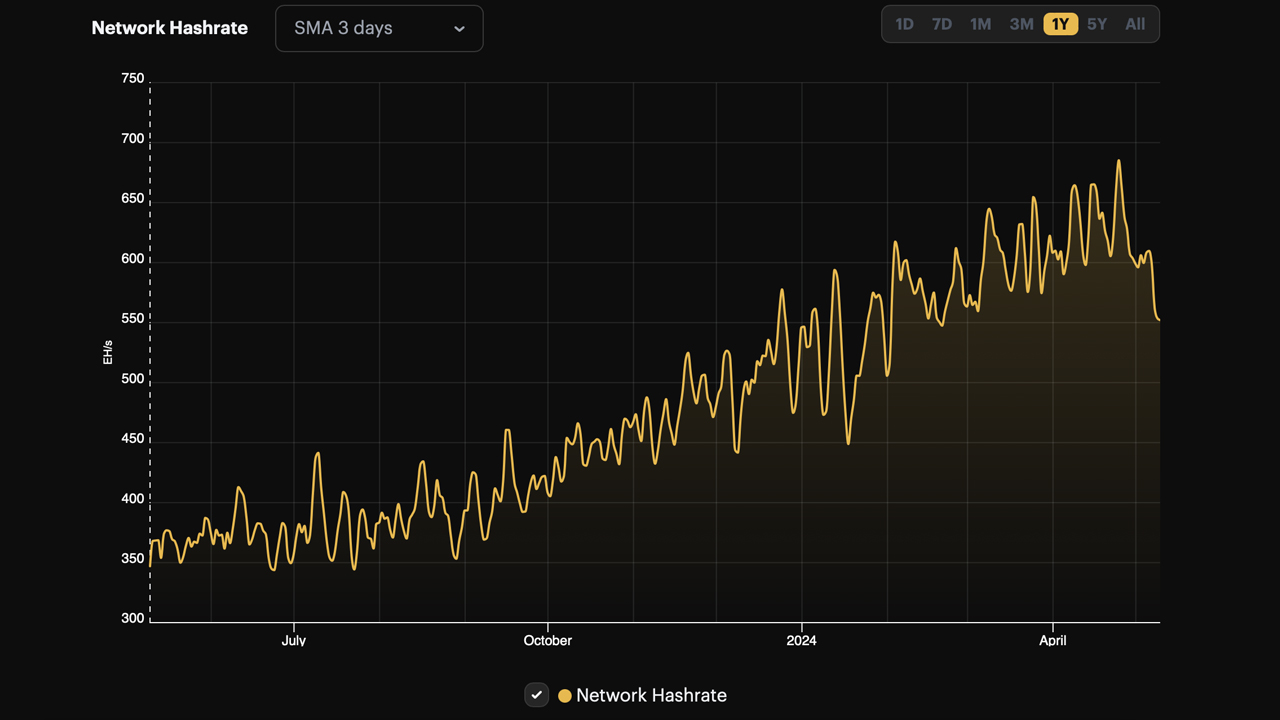Switch to the 3M view
This screenshot has height=720, width=1280.
click(1020, 24)
